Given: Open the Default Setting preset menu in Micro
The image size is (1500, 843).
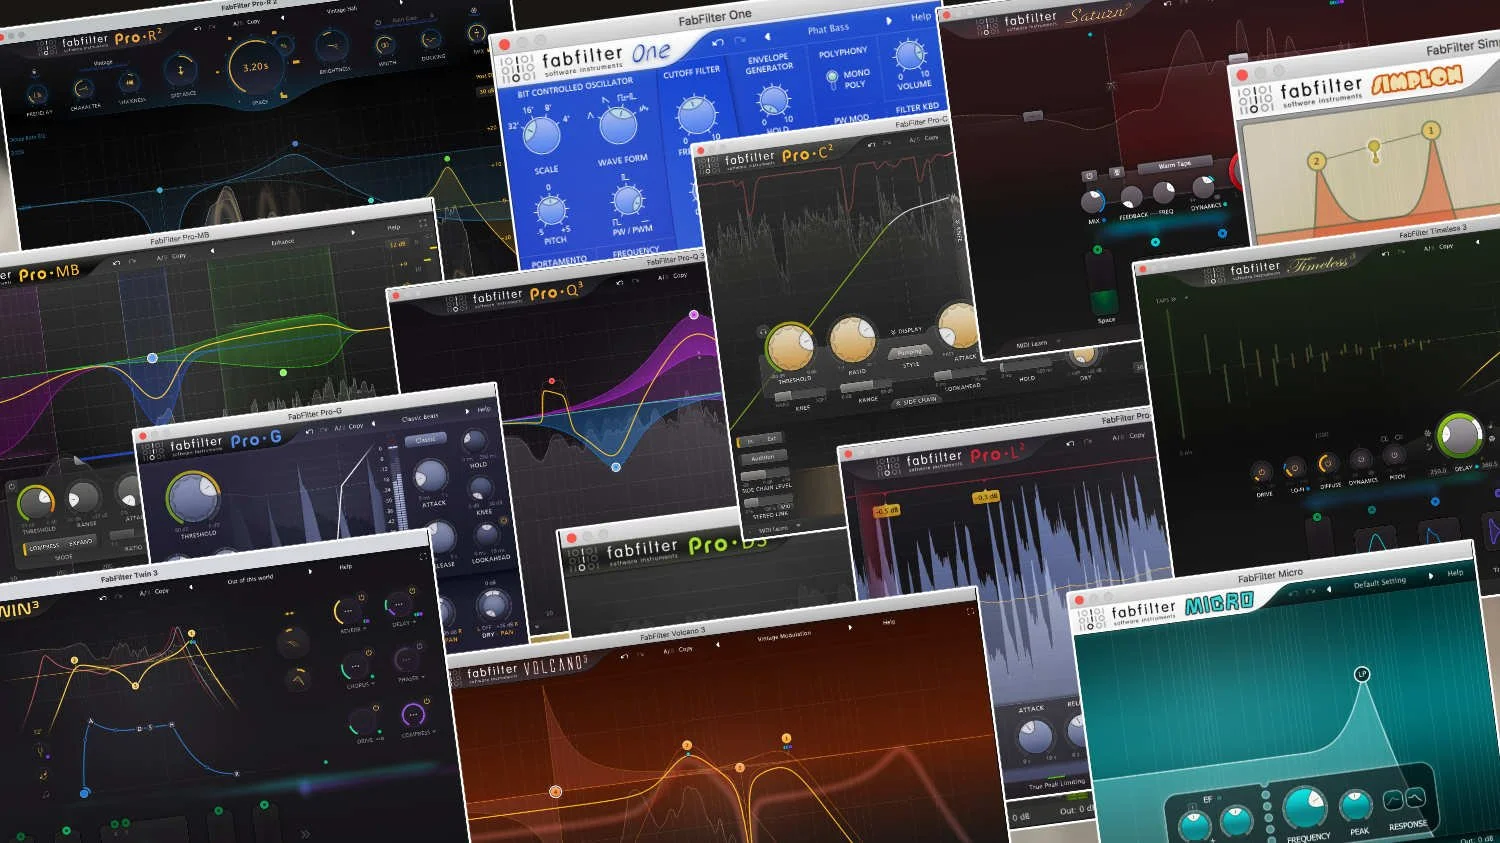Looking at the screenshot, I should pyautogui.click(x=1380, y=582).
